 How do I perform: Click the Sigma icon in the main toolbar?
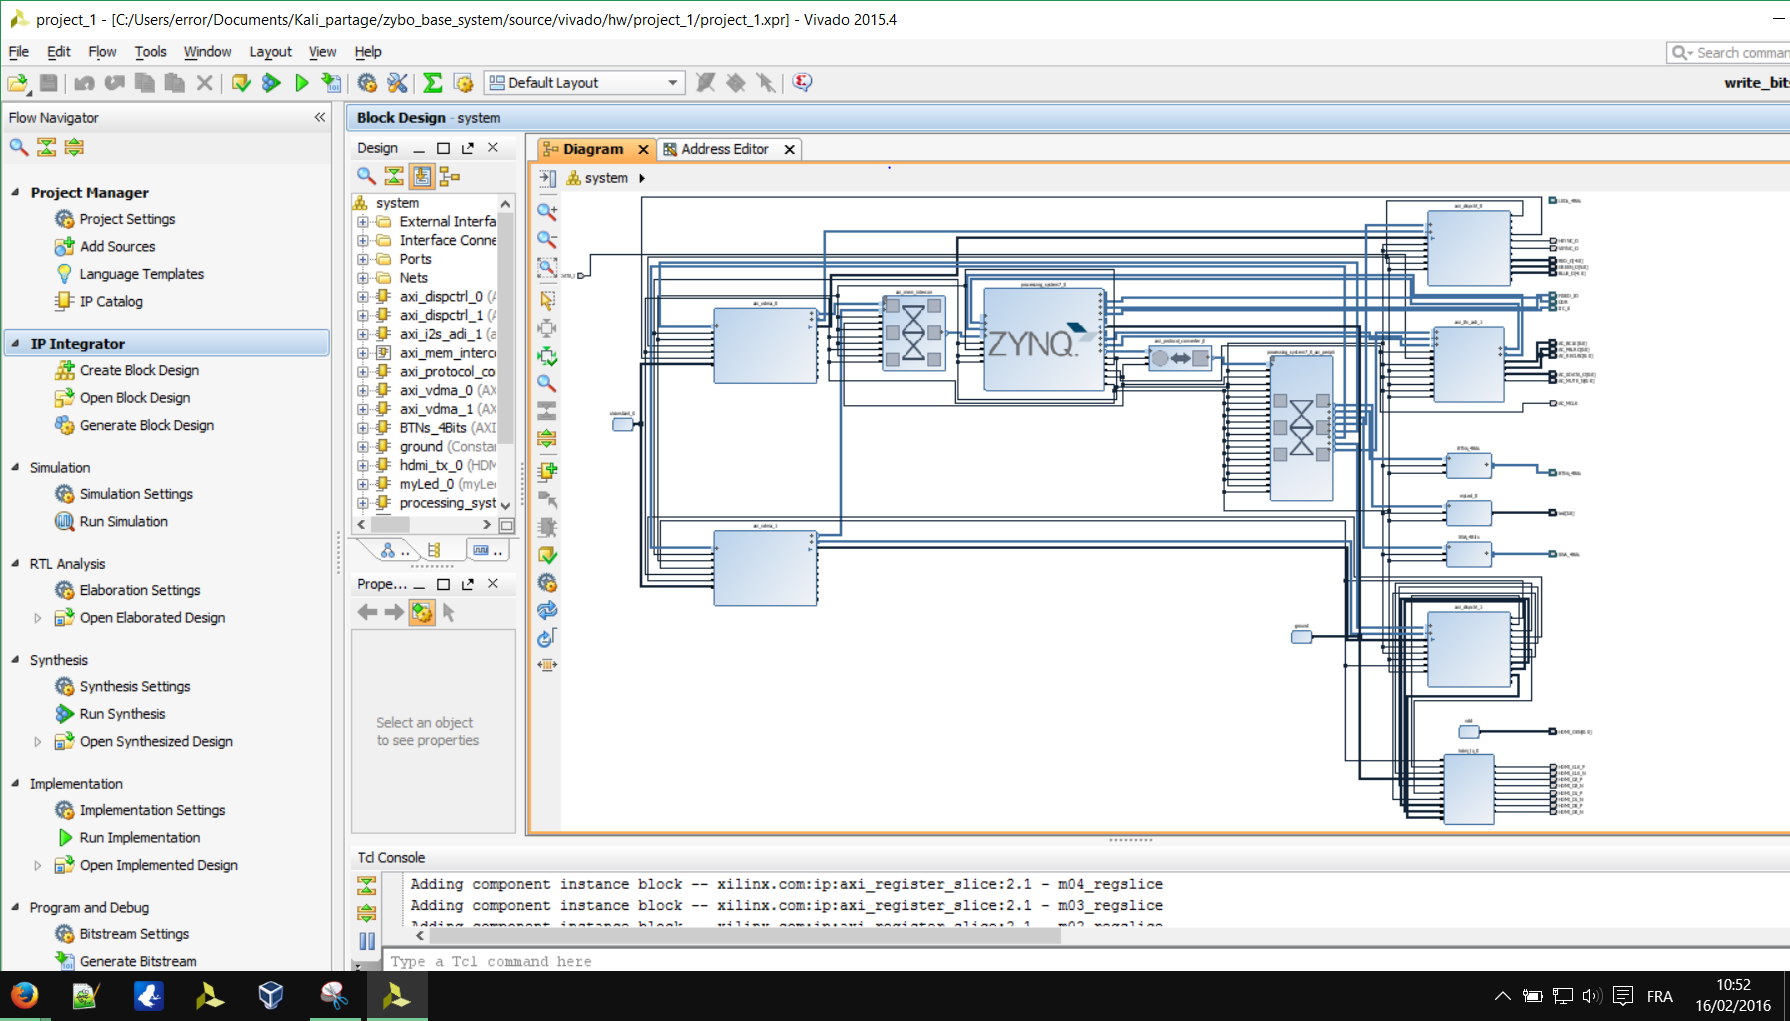(433, 83)
